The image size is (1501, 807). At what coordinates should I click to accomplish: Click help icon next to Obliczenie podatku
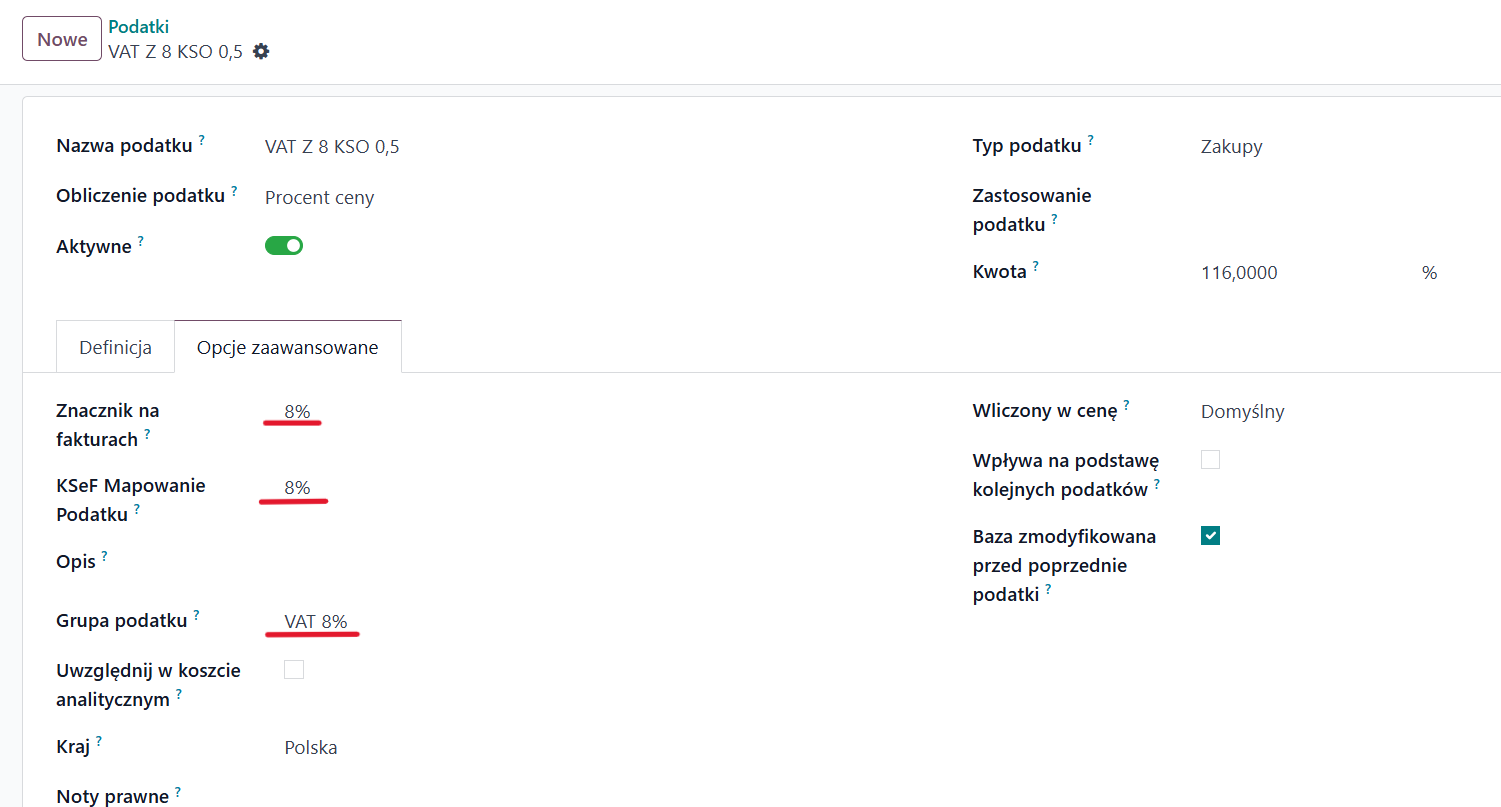tap(234, 190)
